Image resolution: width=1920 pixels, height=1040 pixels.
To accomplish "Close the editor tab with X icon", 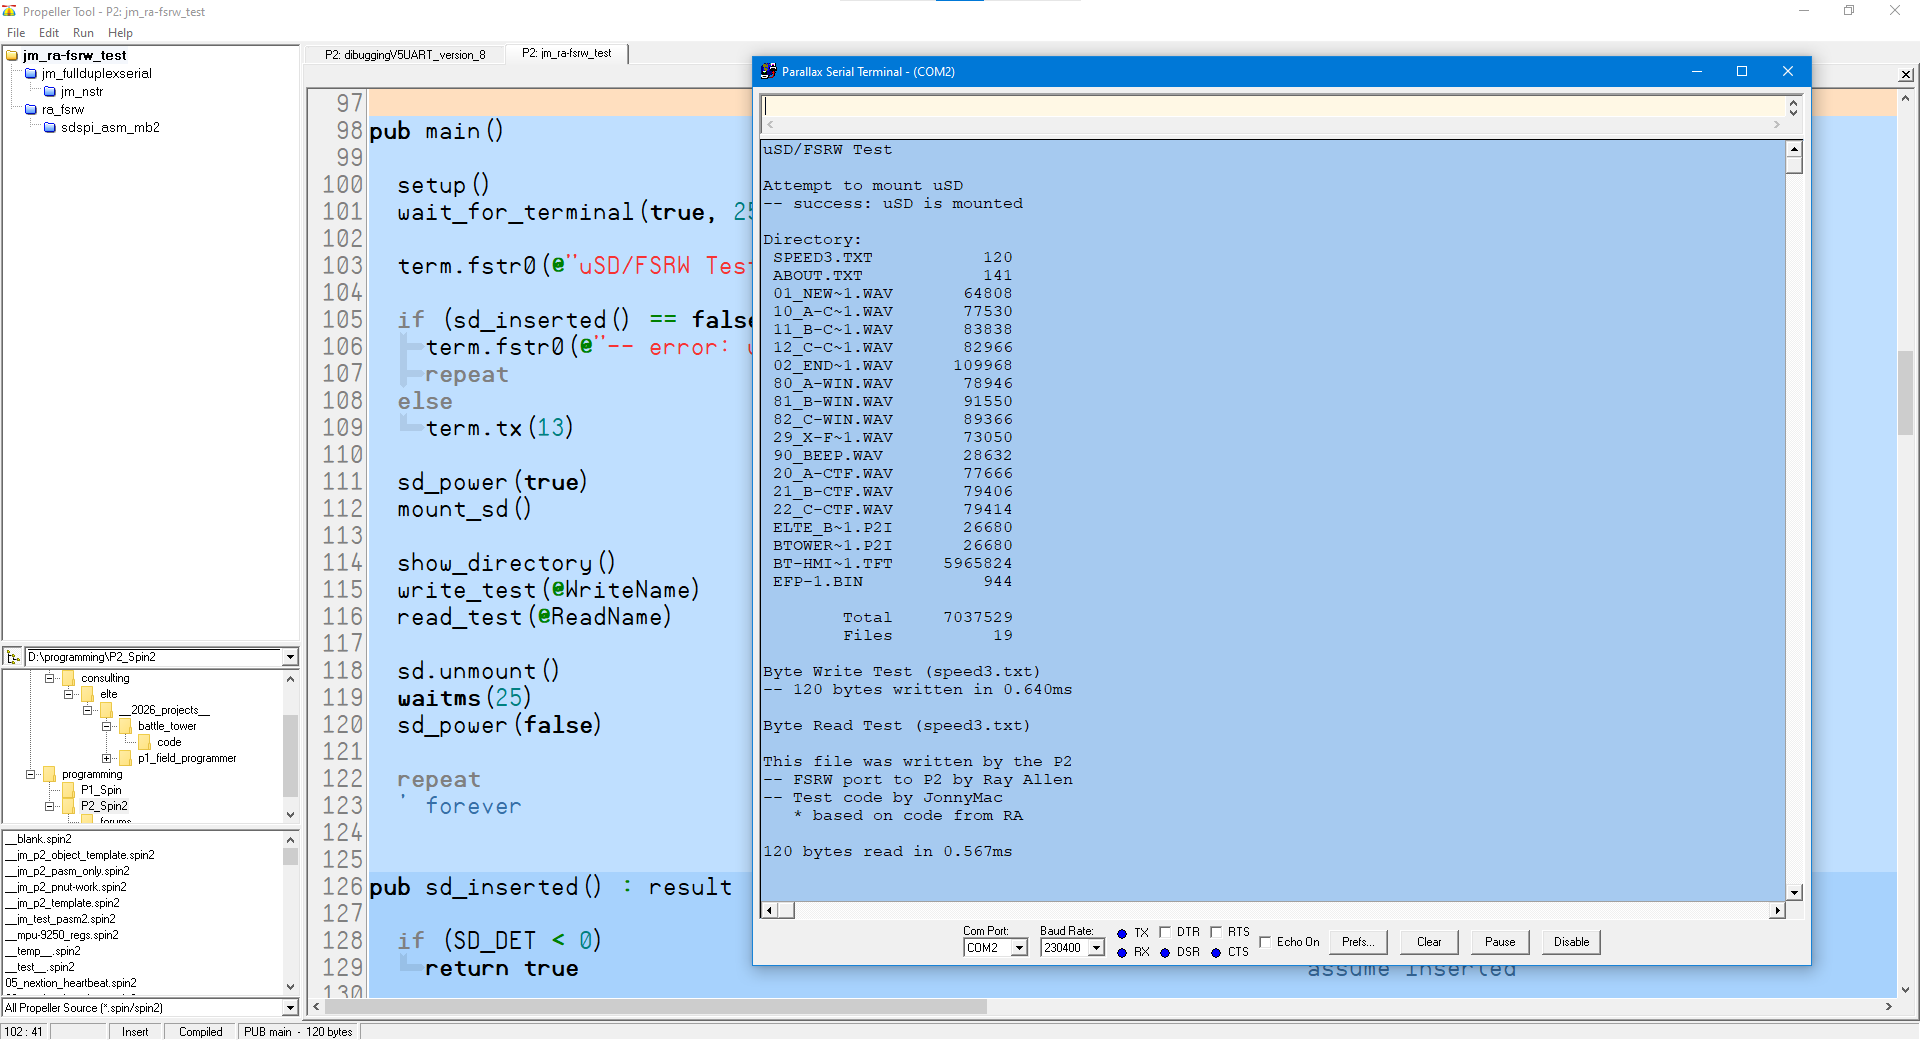I will click(x=1906, y=74).
